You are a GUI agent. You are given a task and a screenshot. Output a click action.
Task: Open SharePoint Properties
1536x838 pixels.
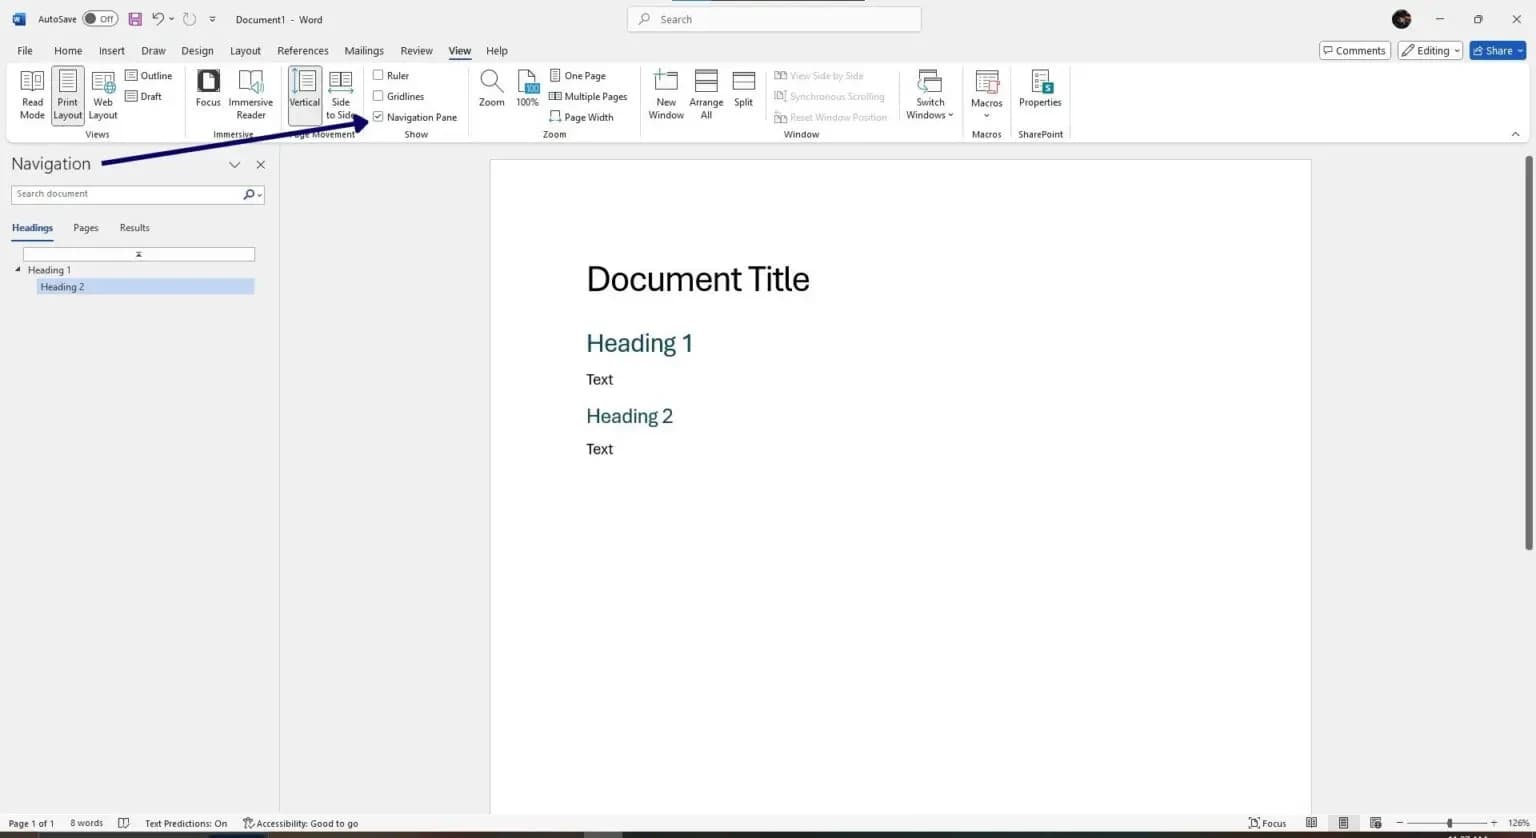point(1040,90)
